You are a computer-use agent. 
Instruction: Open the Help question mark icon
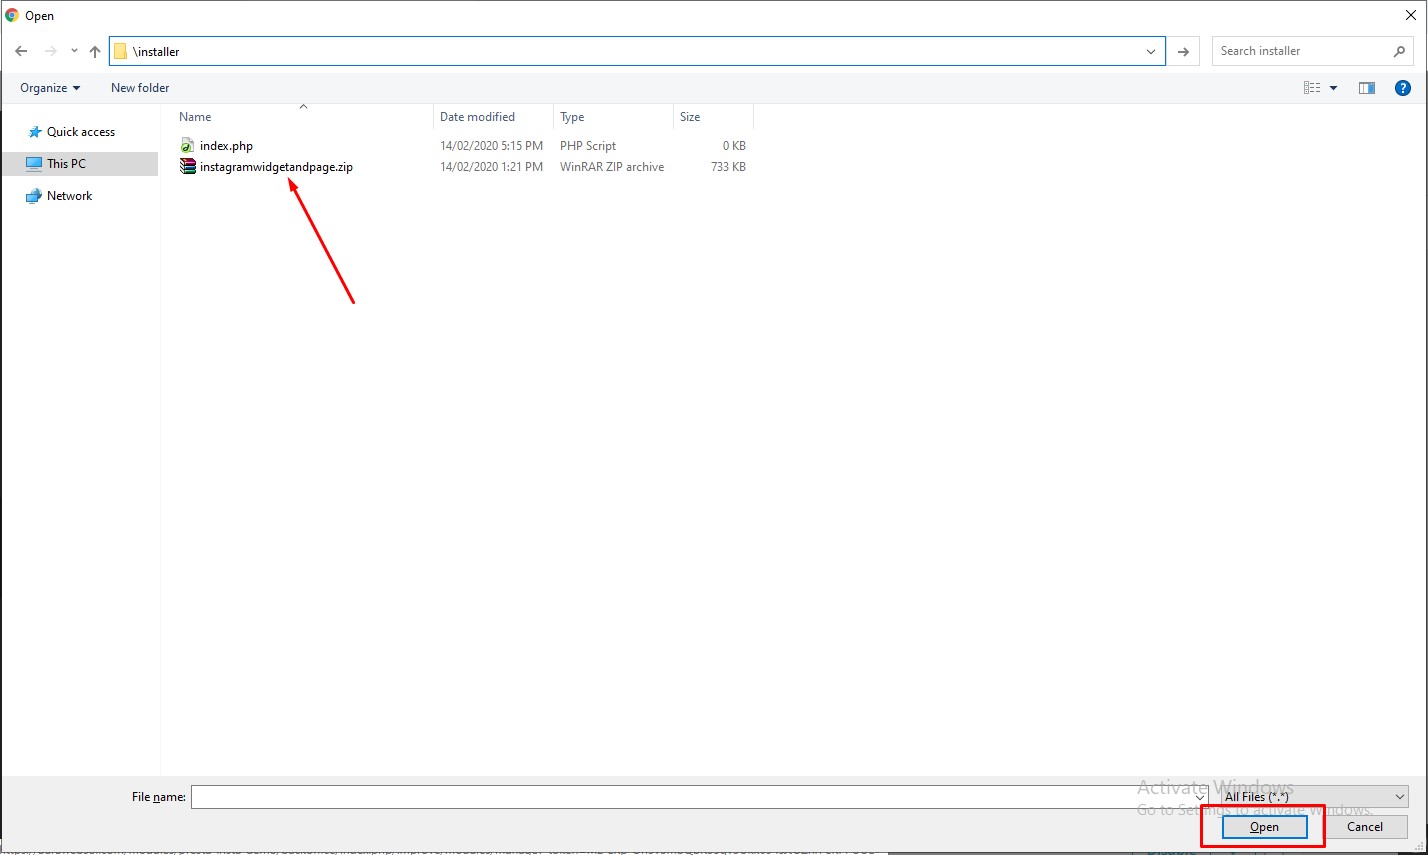[x=1402, y=88]
